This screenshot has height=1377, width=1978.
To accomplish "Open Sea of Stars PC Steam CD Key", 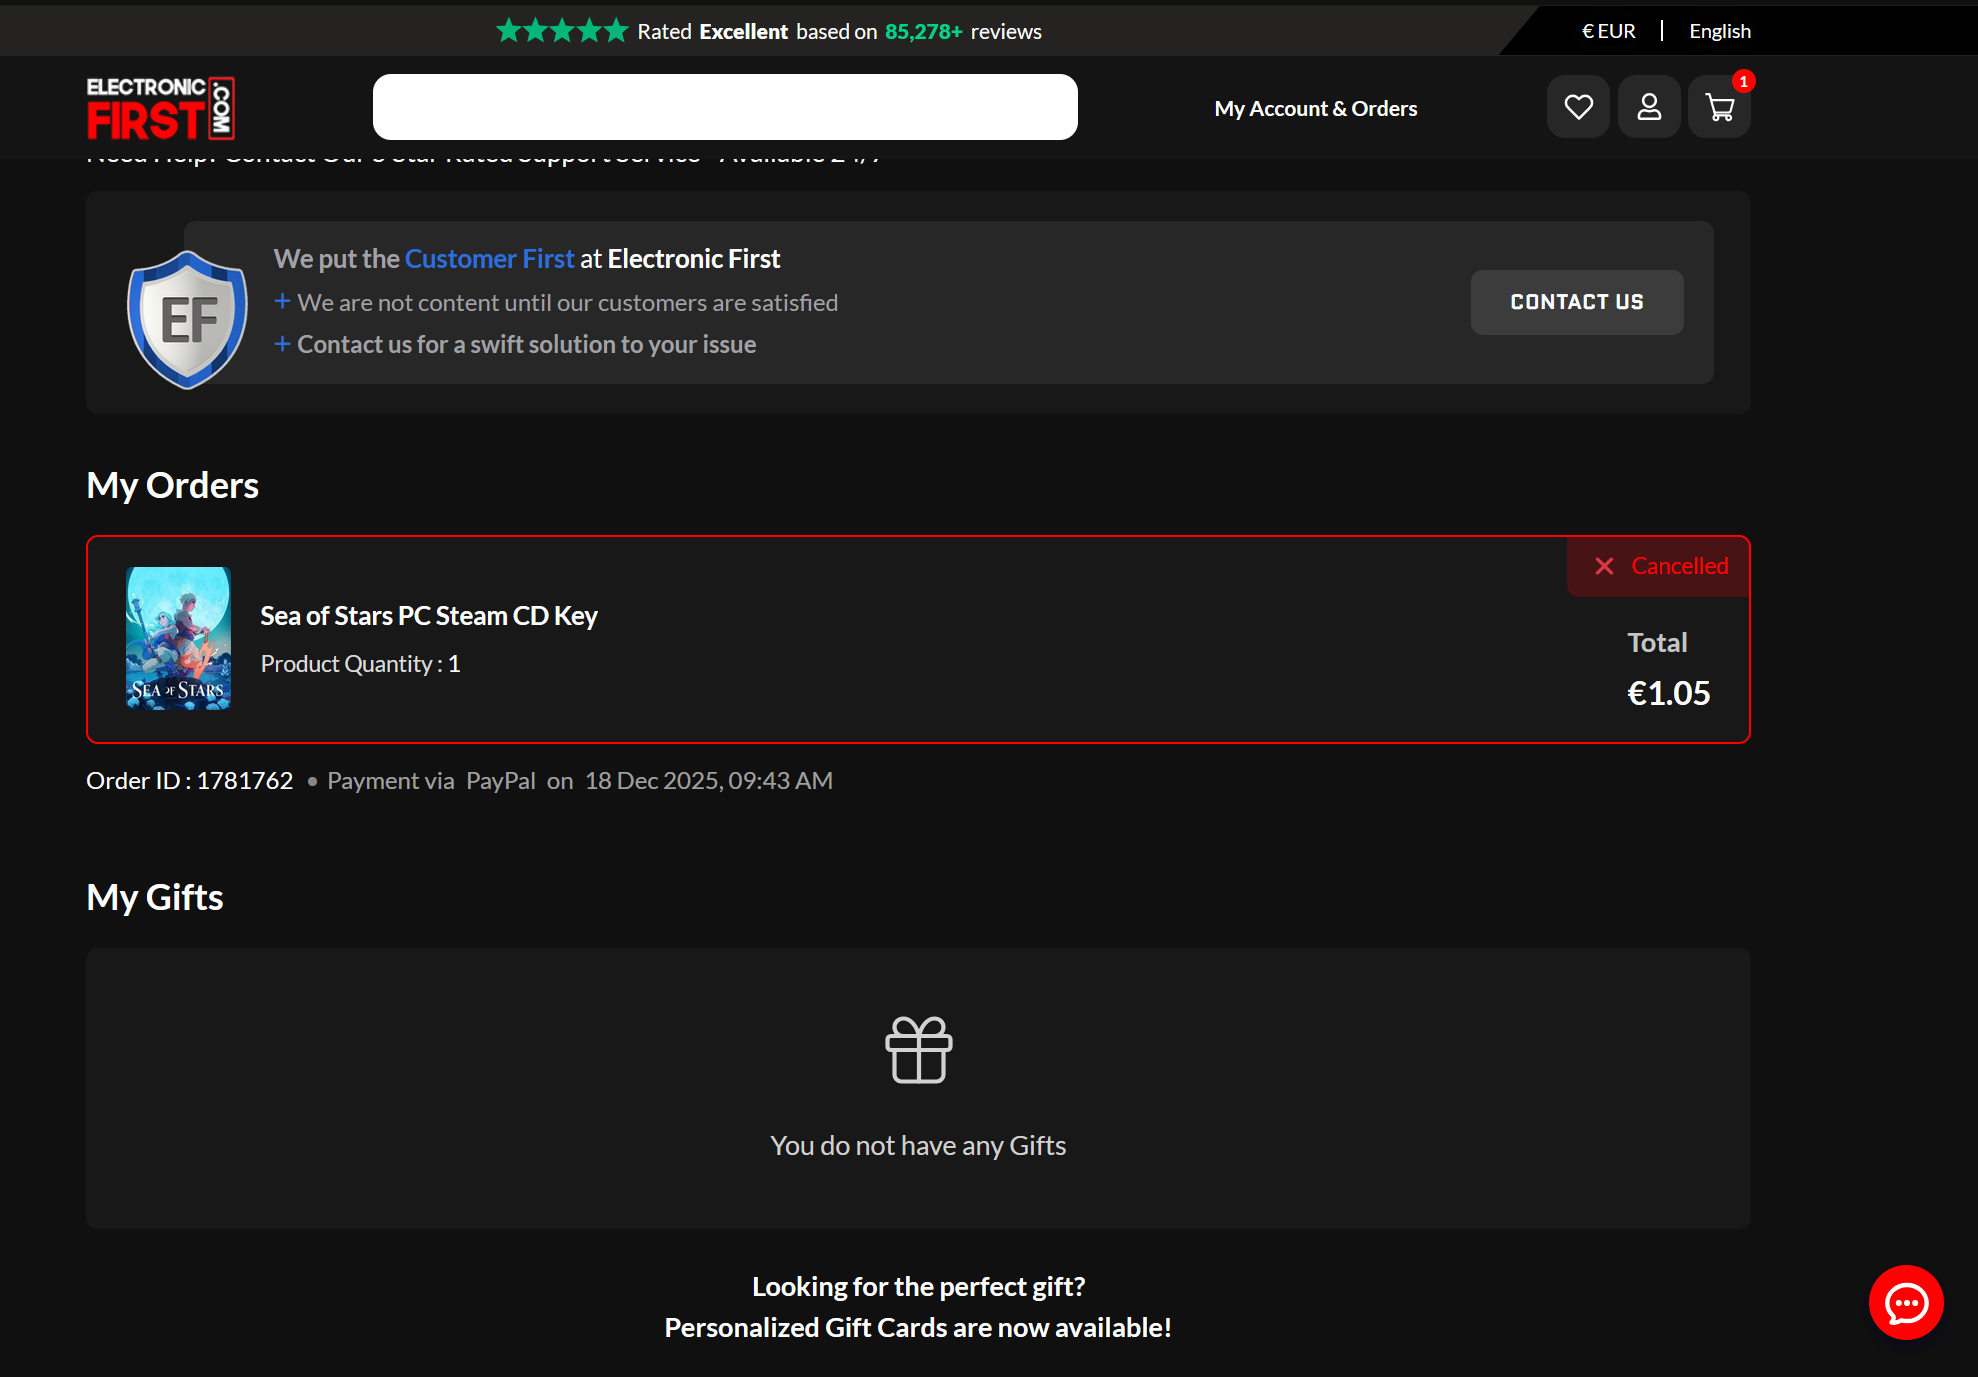I will point(429,616).
